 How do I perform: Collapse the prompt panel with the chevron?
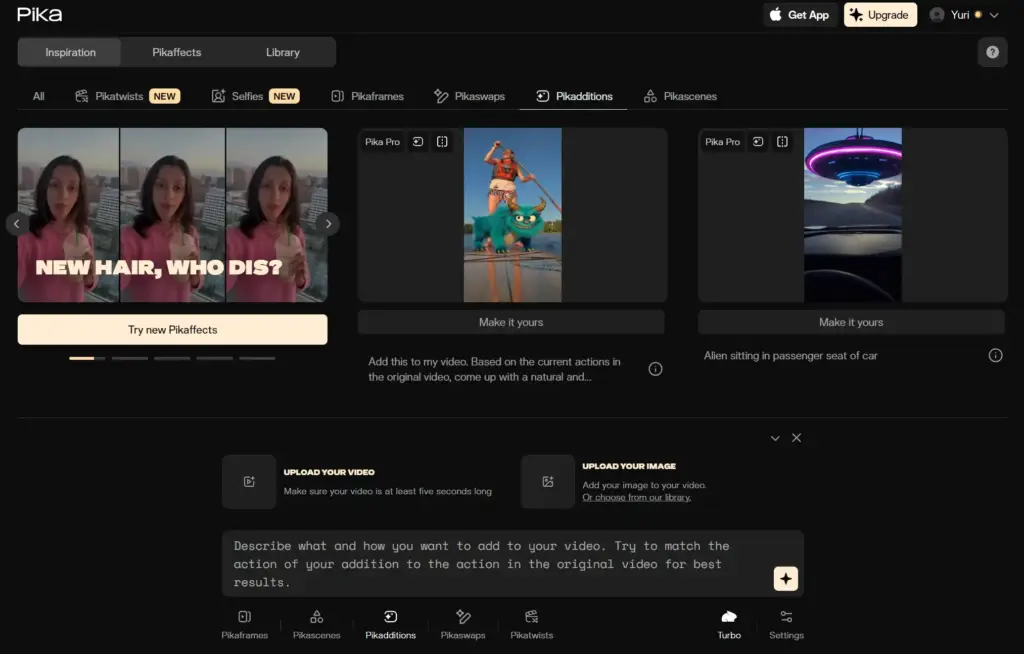click(775, 438)
